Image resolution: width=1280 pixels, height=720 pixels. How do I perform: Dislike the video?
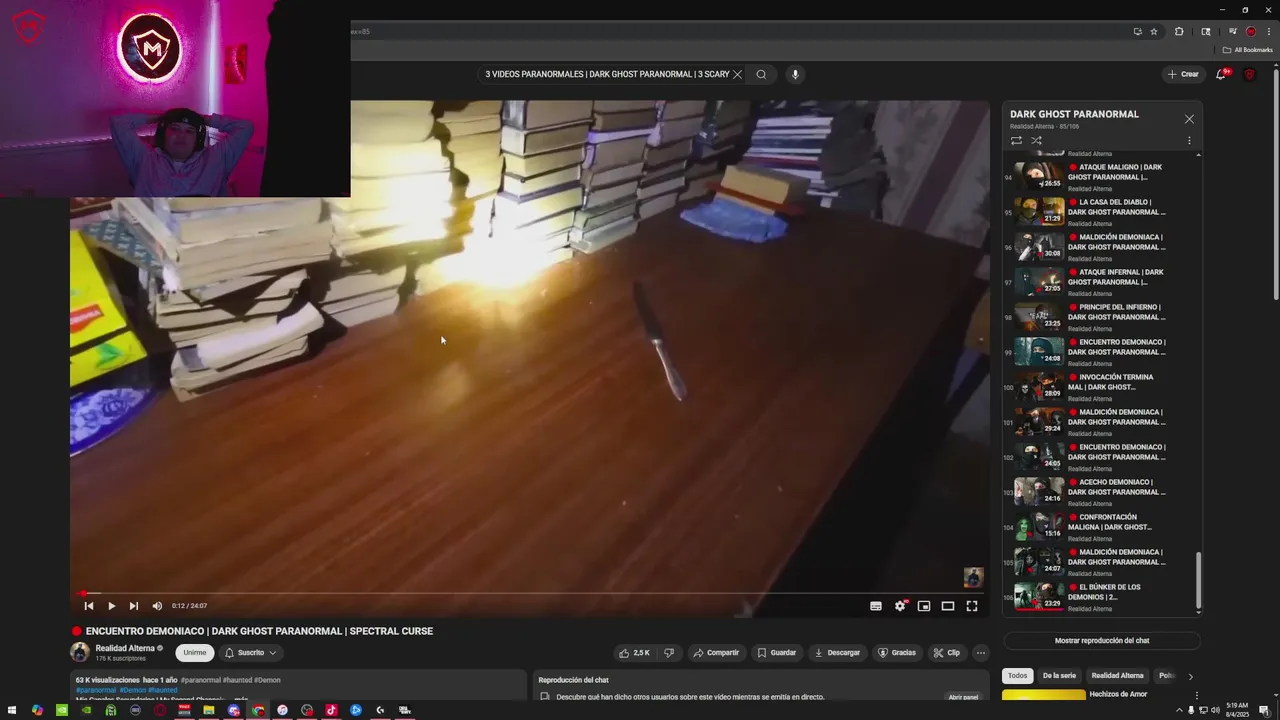[x=669, y=653]
